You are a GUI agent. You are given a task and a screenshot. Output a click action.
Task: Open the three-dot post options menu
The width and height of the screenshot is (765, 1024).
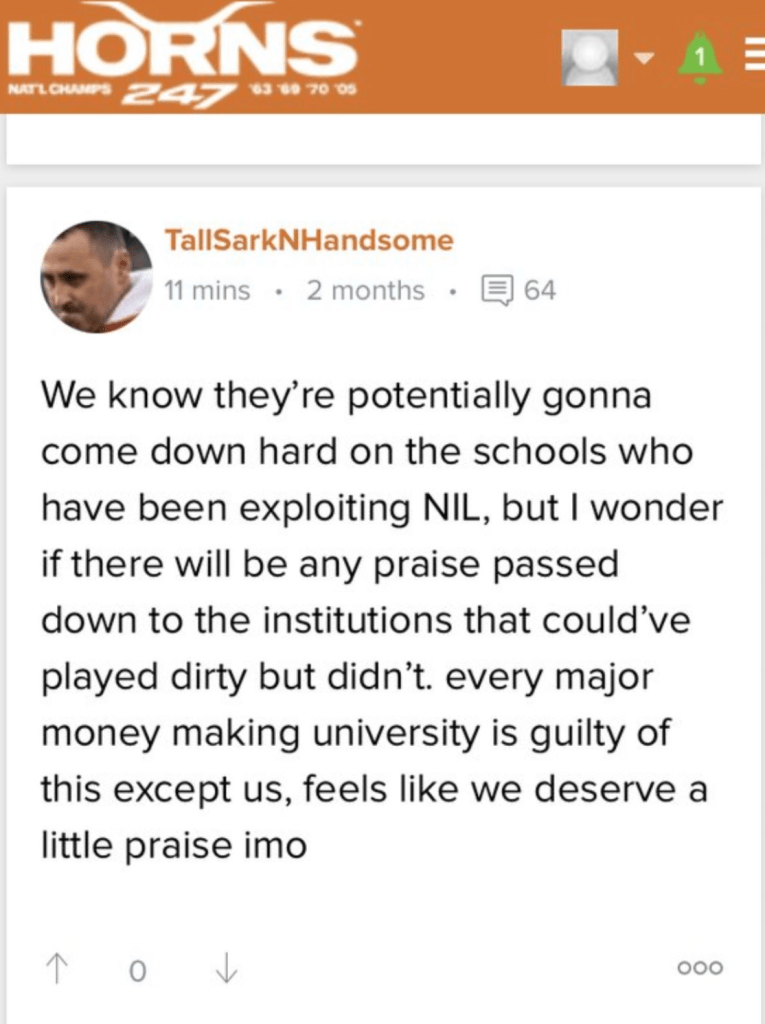coord(700,968)
